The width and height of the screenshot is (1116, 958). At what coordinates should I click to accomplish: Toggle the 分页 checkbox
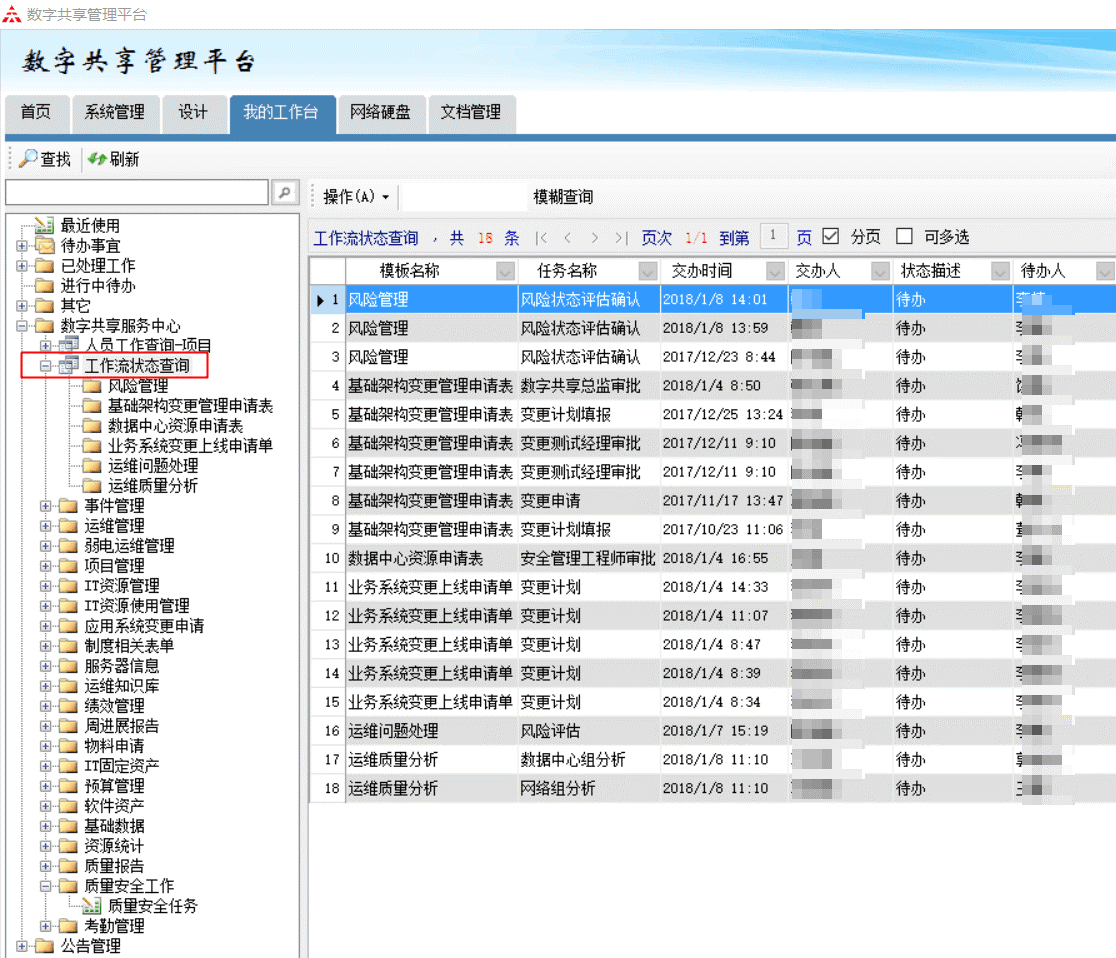point(830,237)
